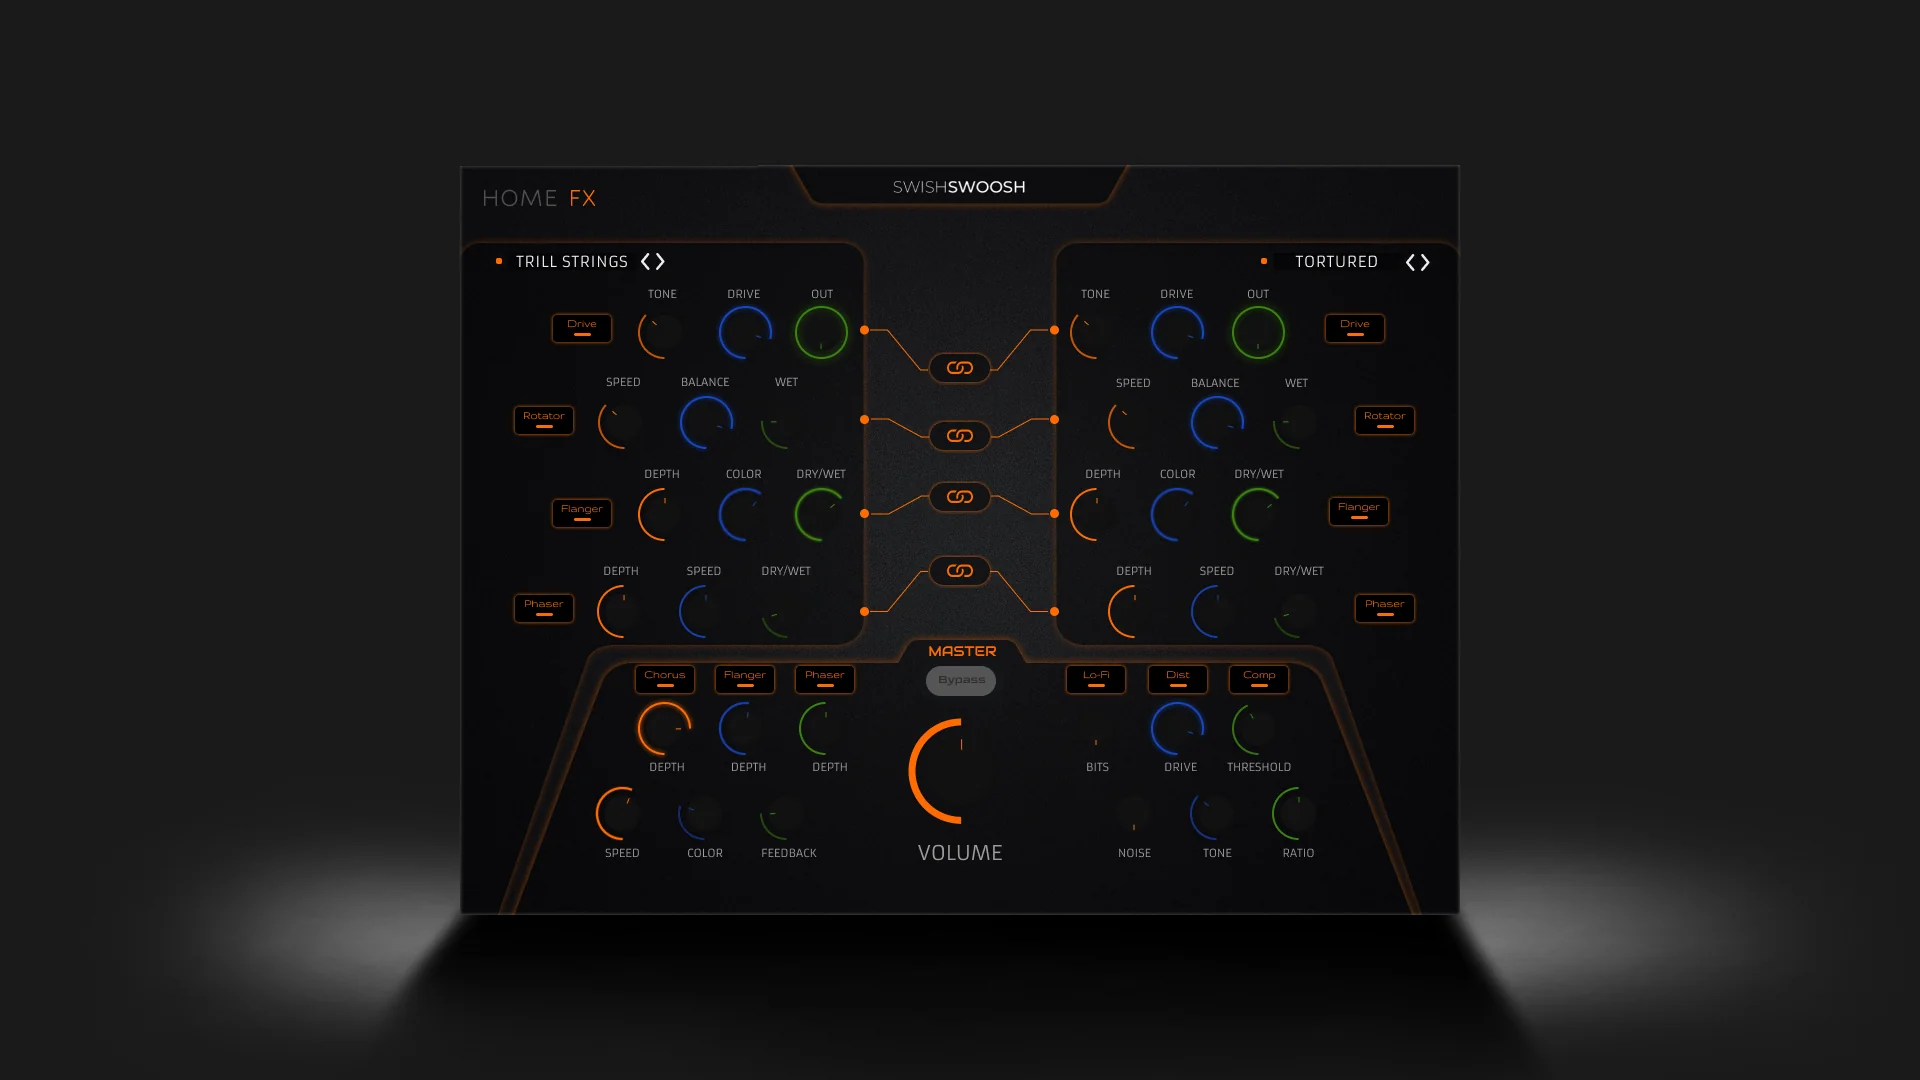The image size is (1920, 1080).
Task: Enable the master Chorus effect
Action: click(x=665, y=679)
